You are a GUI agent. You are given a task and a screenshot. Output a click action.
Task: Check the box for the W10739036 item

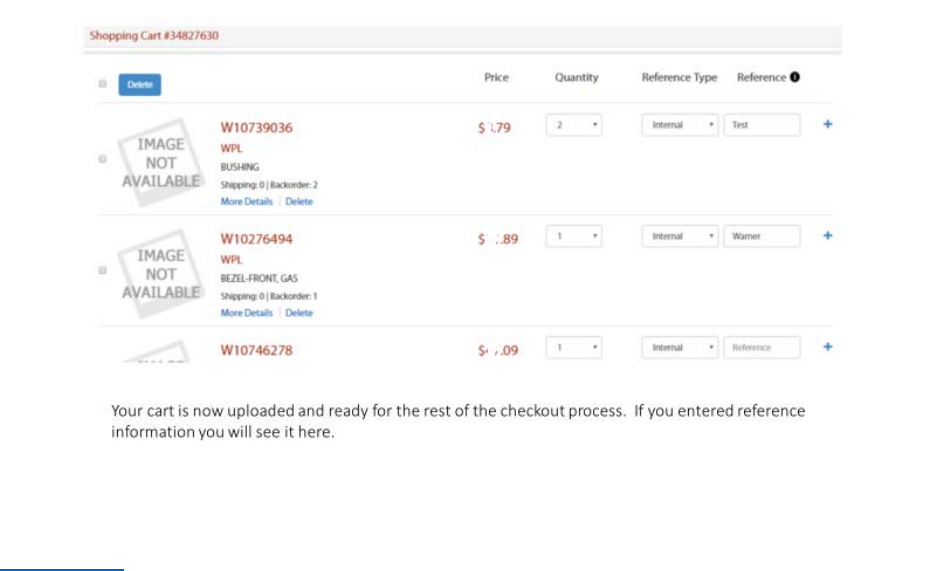tap(102, 159)
